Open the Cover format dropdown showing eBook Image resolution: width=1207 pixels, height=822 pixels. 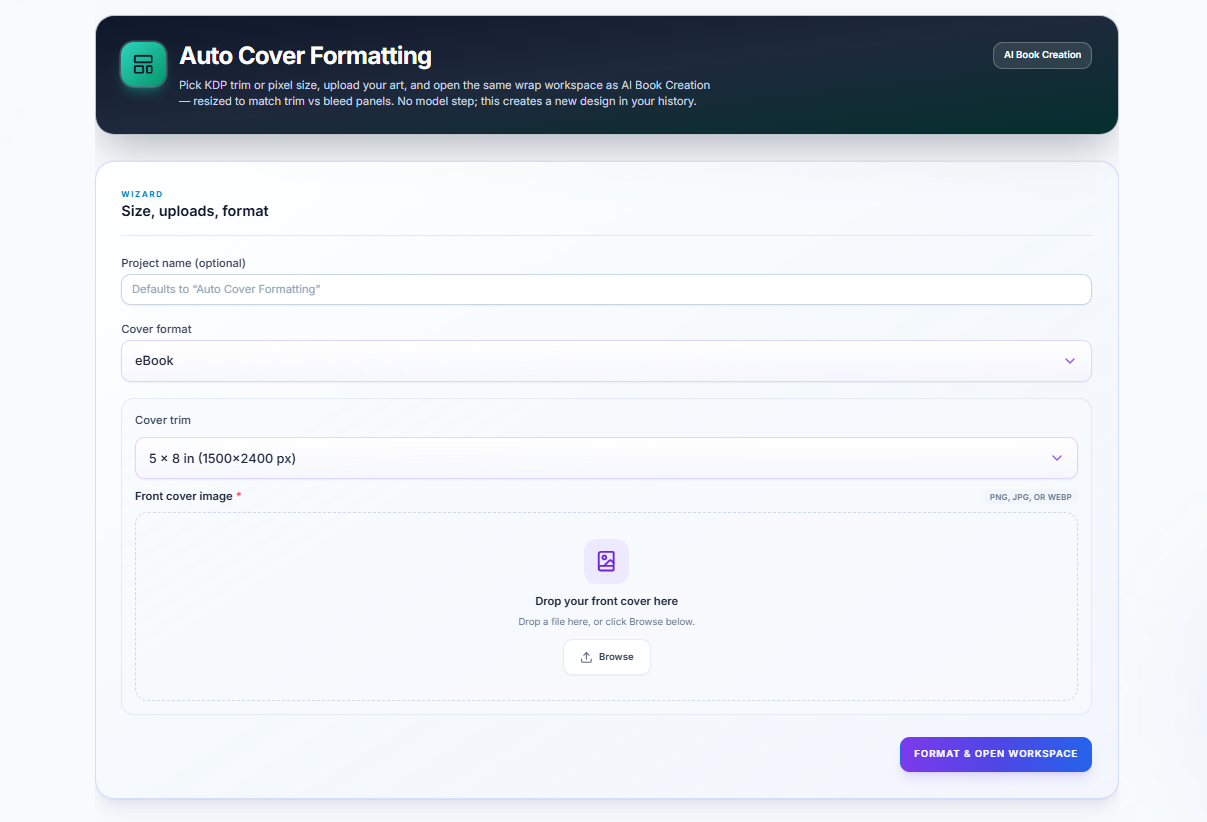tap(606, 360)
